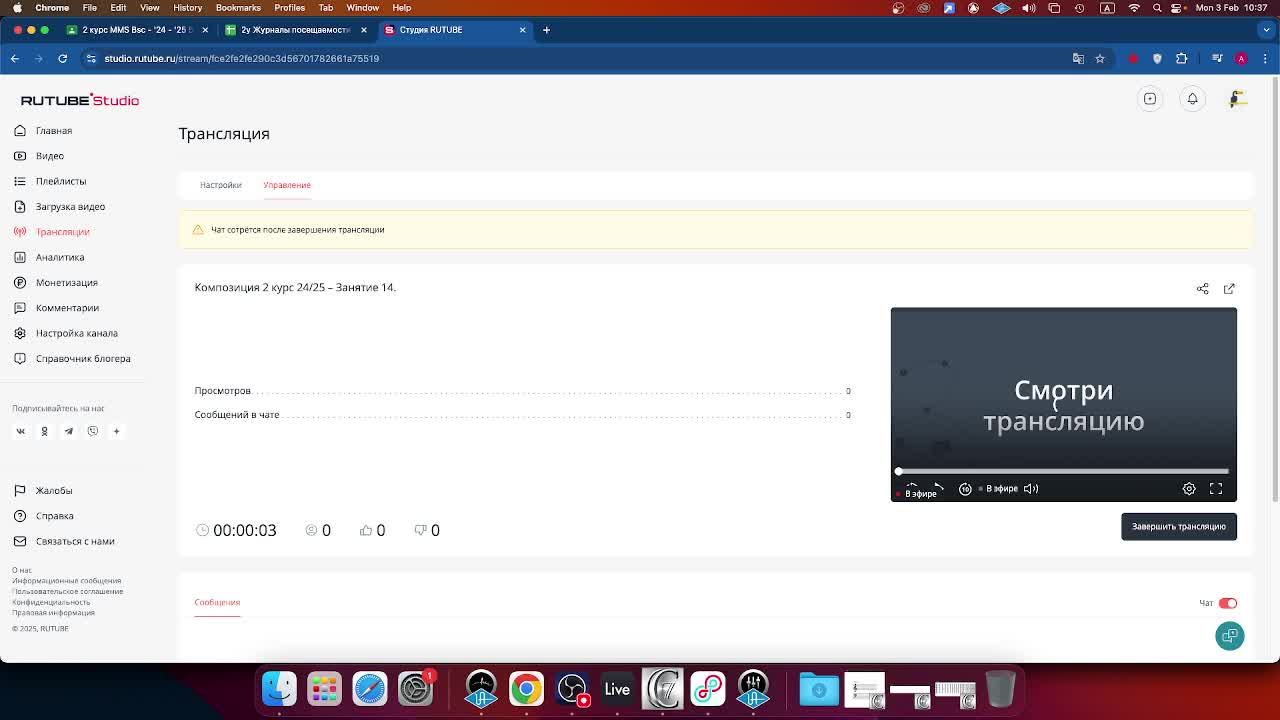Viewport: 1280px width, 720px height.
Task: Click Завершить трансляцию button
Action: pyautogui.click(x=1179, y=527)
